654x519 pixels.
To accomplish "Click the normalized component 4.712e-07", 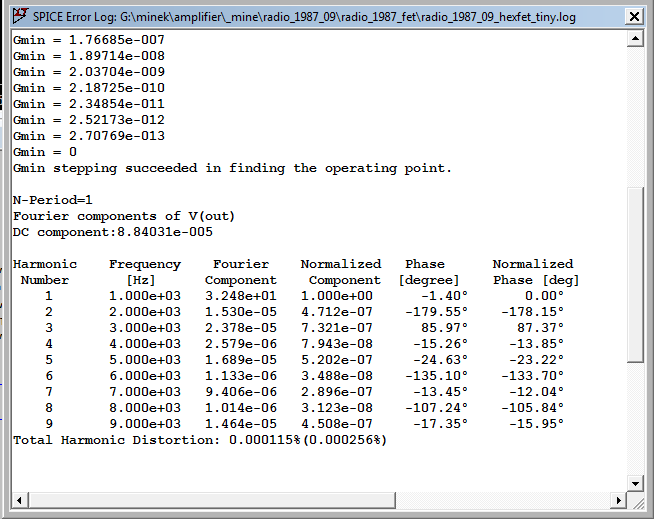I will [x=337, y=312].
